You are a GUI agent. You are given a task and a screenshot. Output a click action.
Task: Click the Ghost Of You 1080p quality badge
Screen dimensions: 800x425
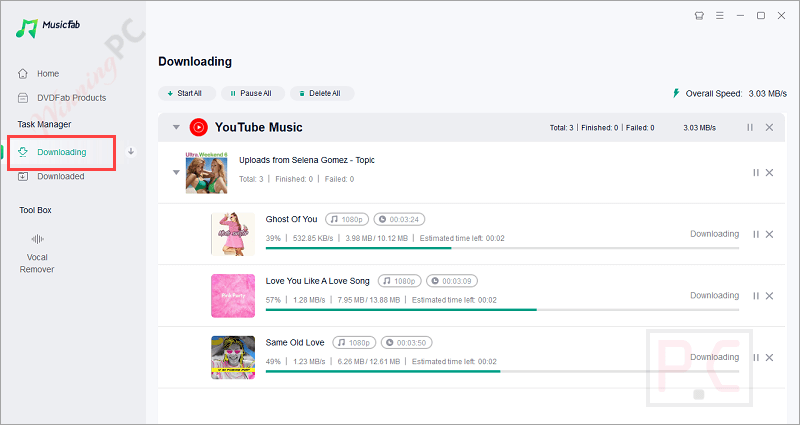click(347, 219)
